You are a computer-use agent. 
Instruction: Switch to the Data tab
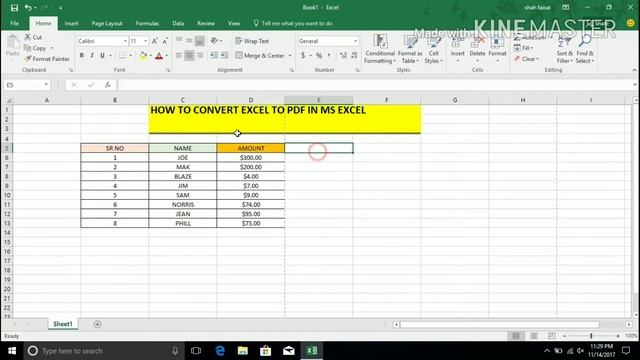(x=178, y=23)
